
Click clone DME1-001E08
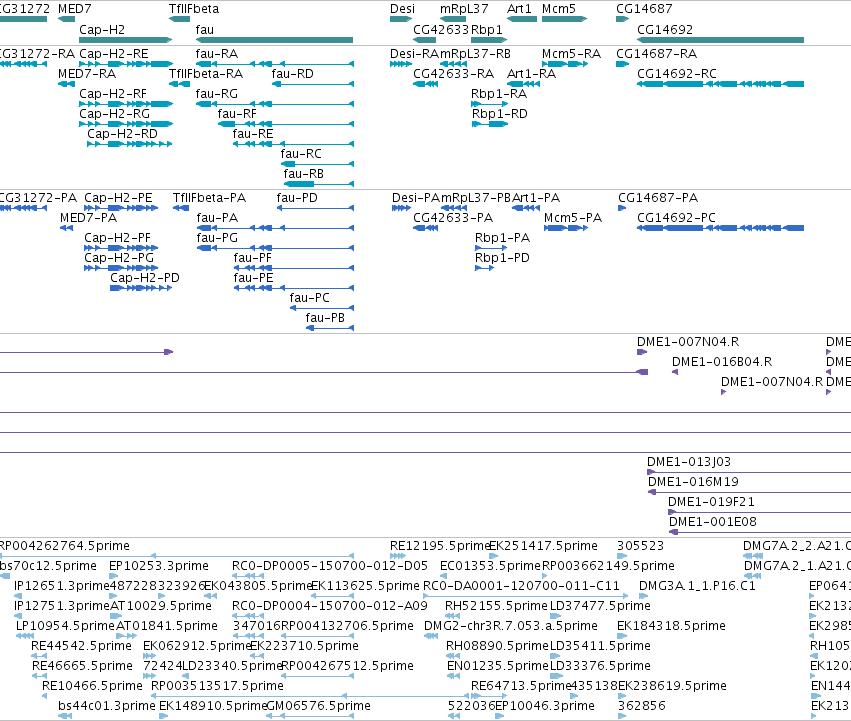pyautogui.click(x=760, y=532)
